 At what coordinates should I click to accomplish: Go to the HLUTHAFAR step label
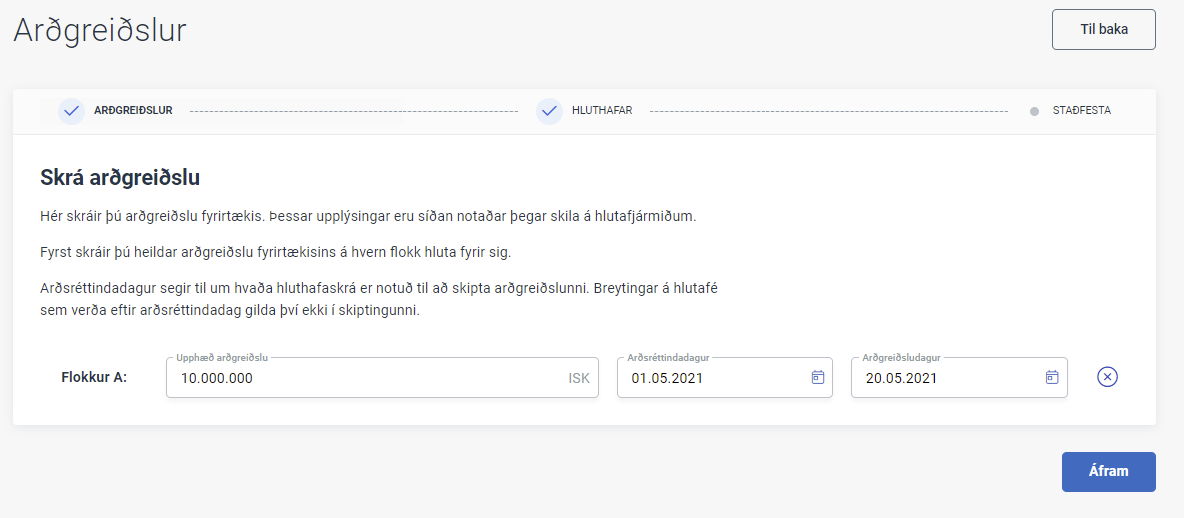click(602, 111)
